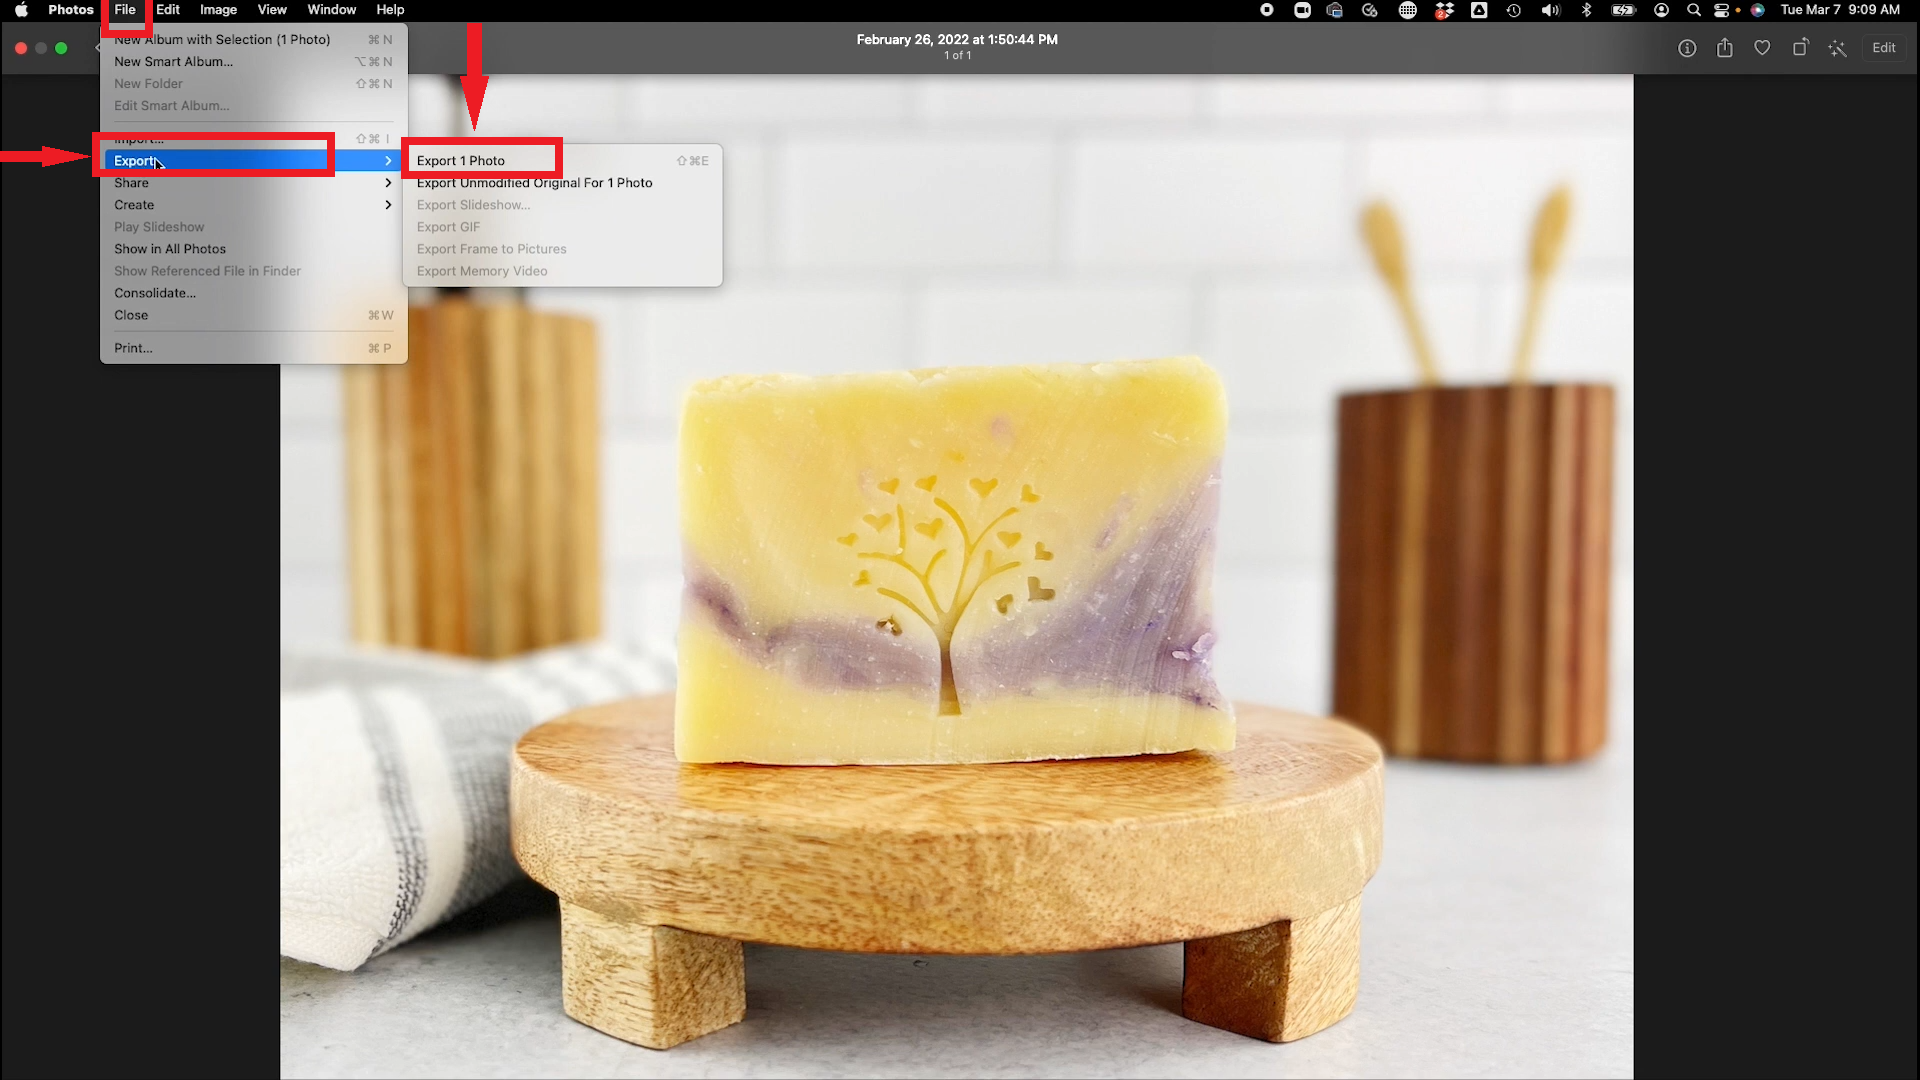Check the battery status indicator

click(1625, 10)
